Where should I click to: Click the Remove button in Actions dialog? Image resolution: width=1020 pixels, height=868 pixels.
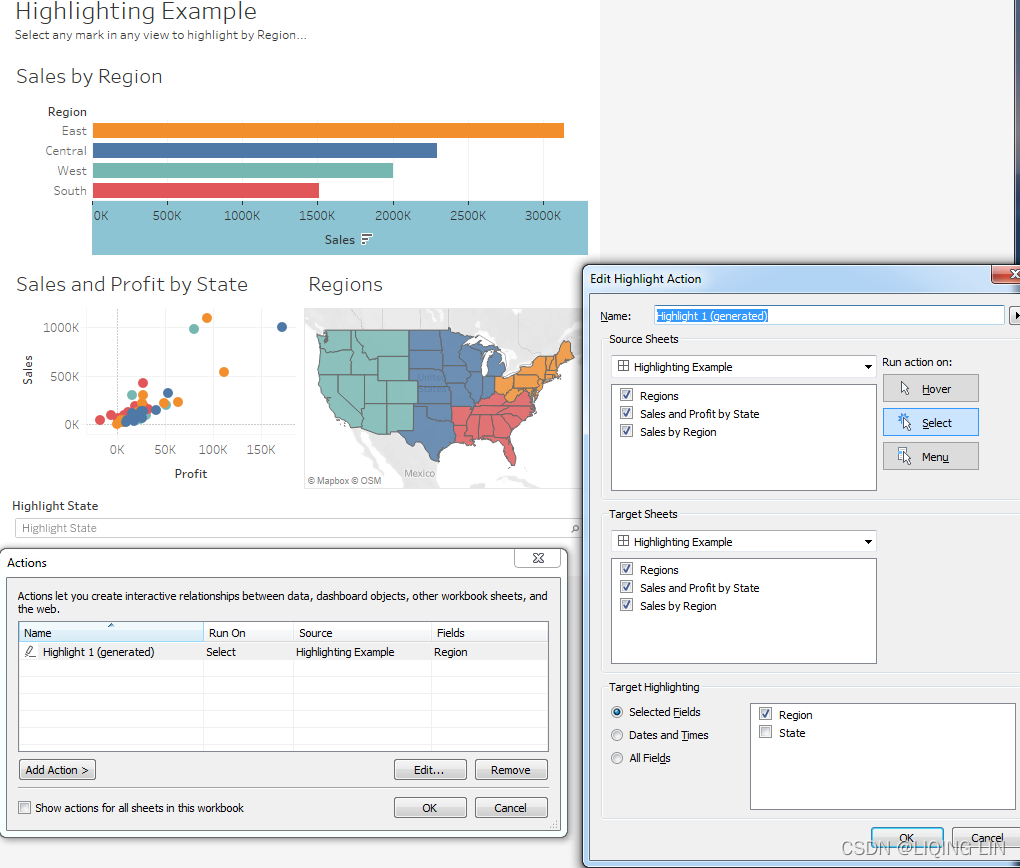[x=511, y=770]
